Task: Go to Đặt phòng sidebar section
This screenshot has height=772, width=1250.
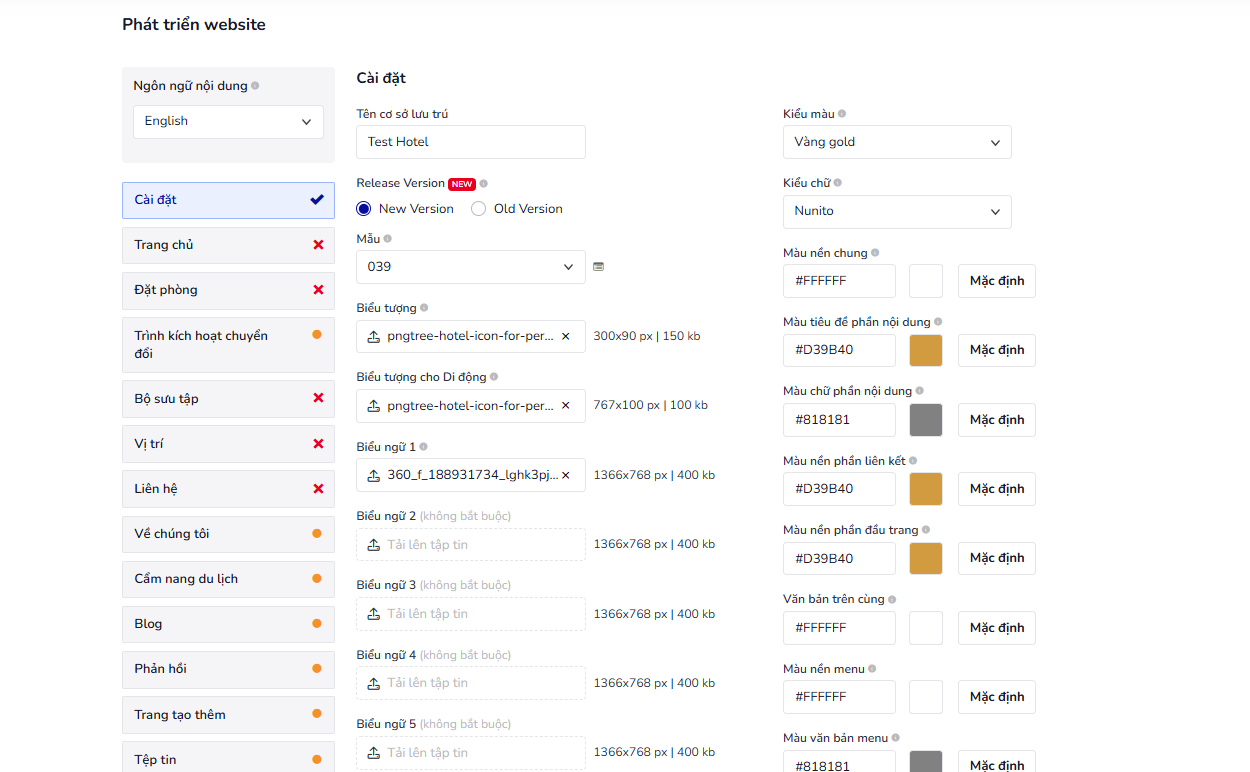Action: click(228, 290)
